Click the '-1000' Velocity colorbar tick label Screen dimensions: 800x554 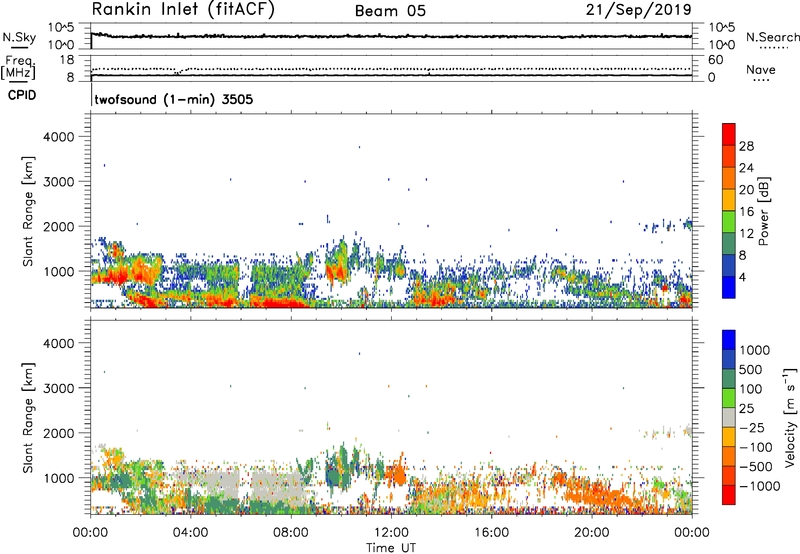click(x=760, y=486)
